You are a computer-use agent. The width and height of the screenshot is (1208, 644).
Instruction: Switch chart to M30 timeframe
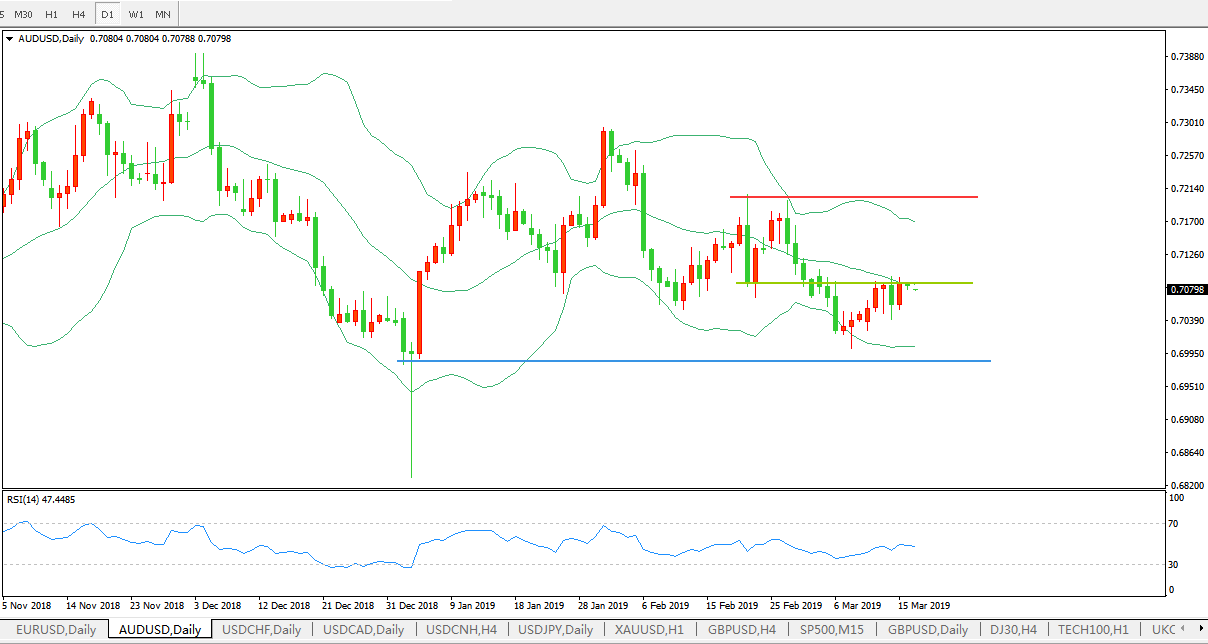[24, 14]
